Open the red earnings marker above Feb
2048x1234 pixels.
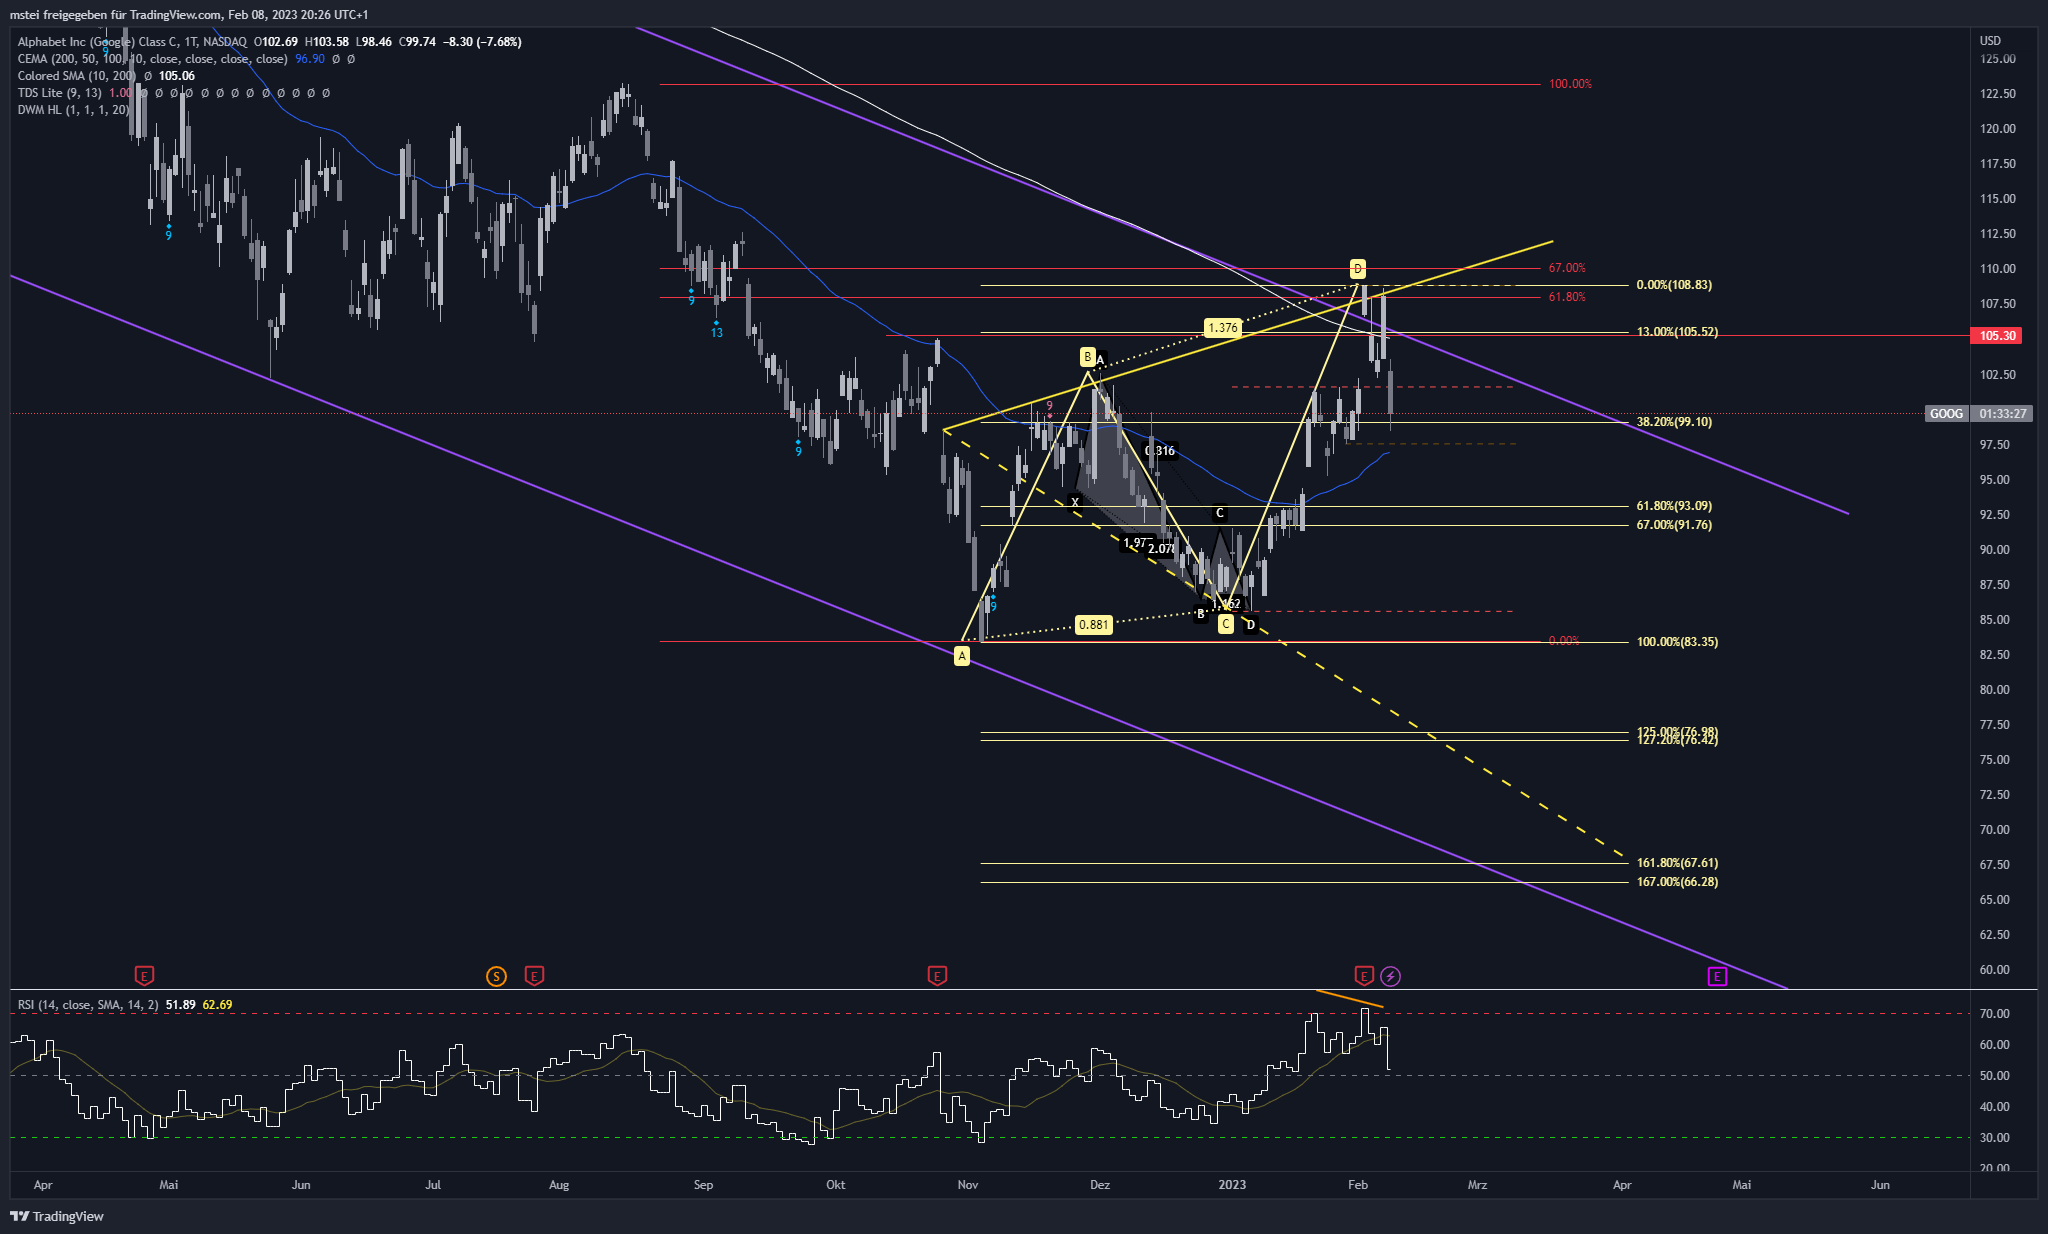coord(1363,975)
